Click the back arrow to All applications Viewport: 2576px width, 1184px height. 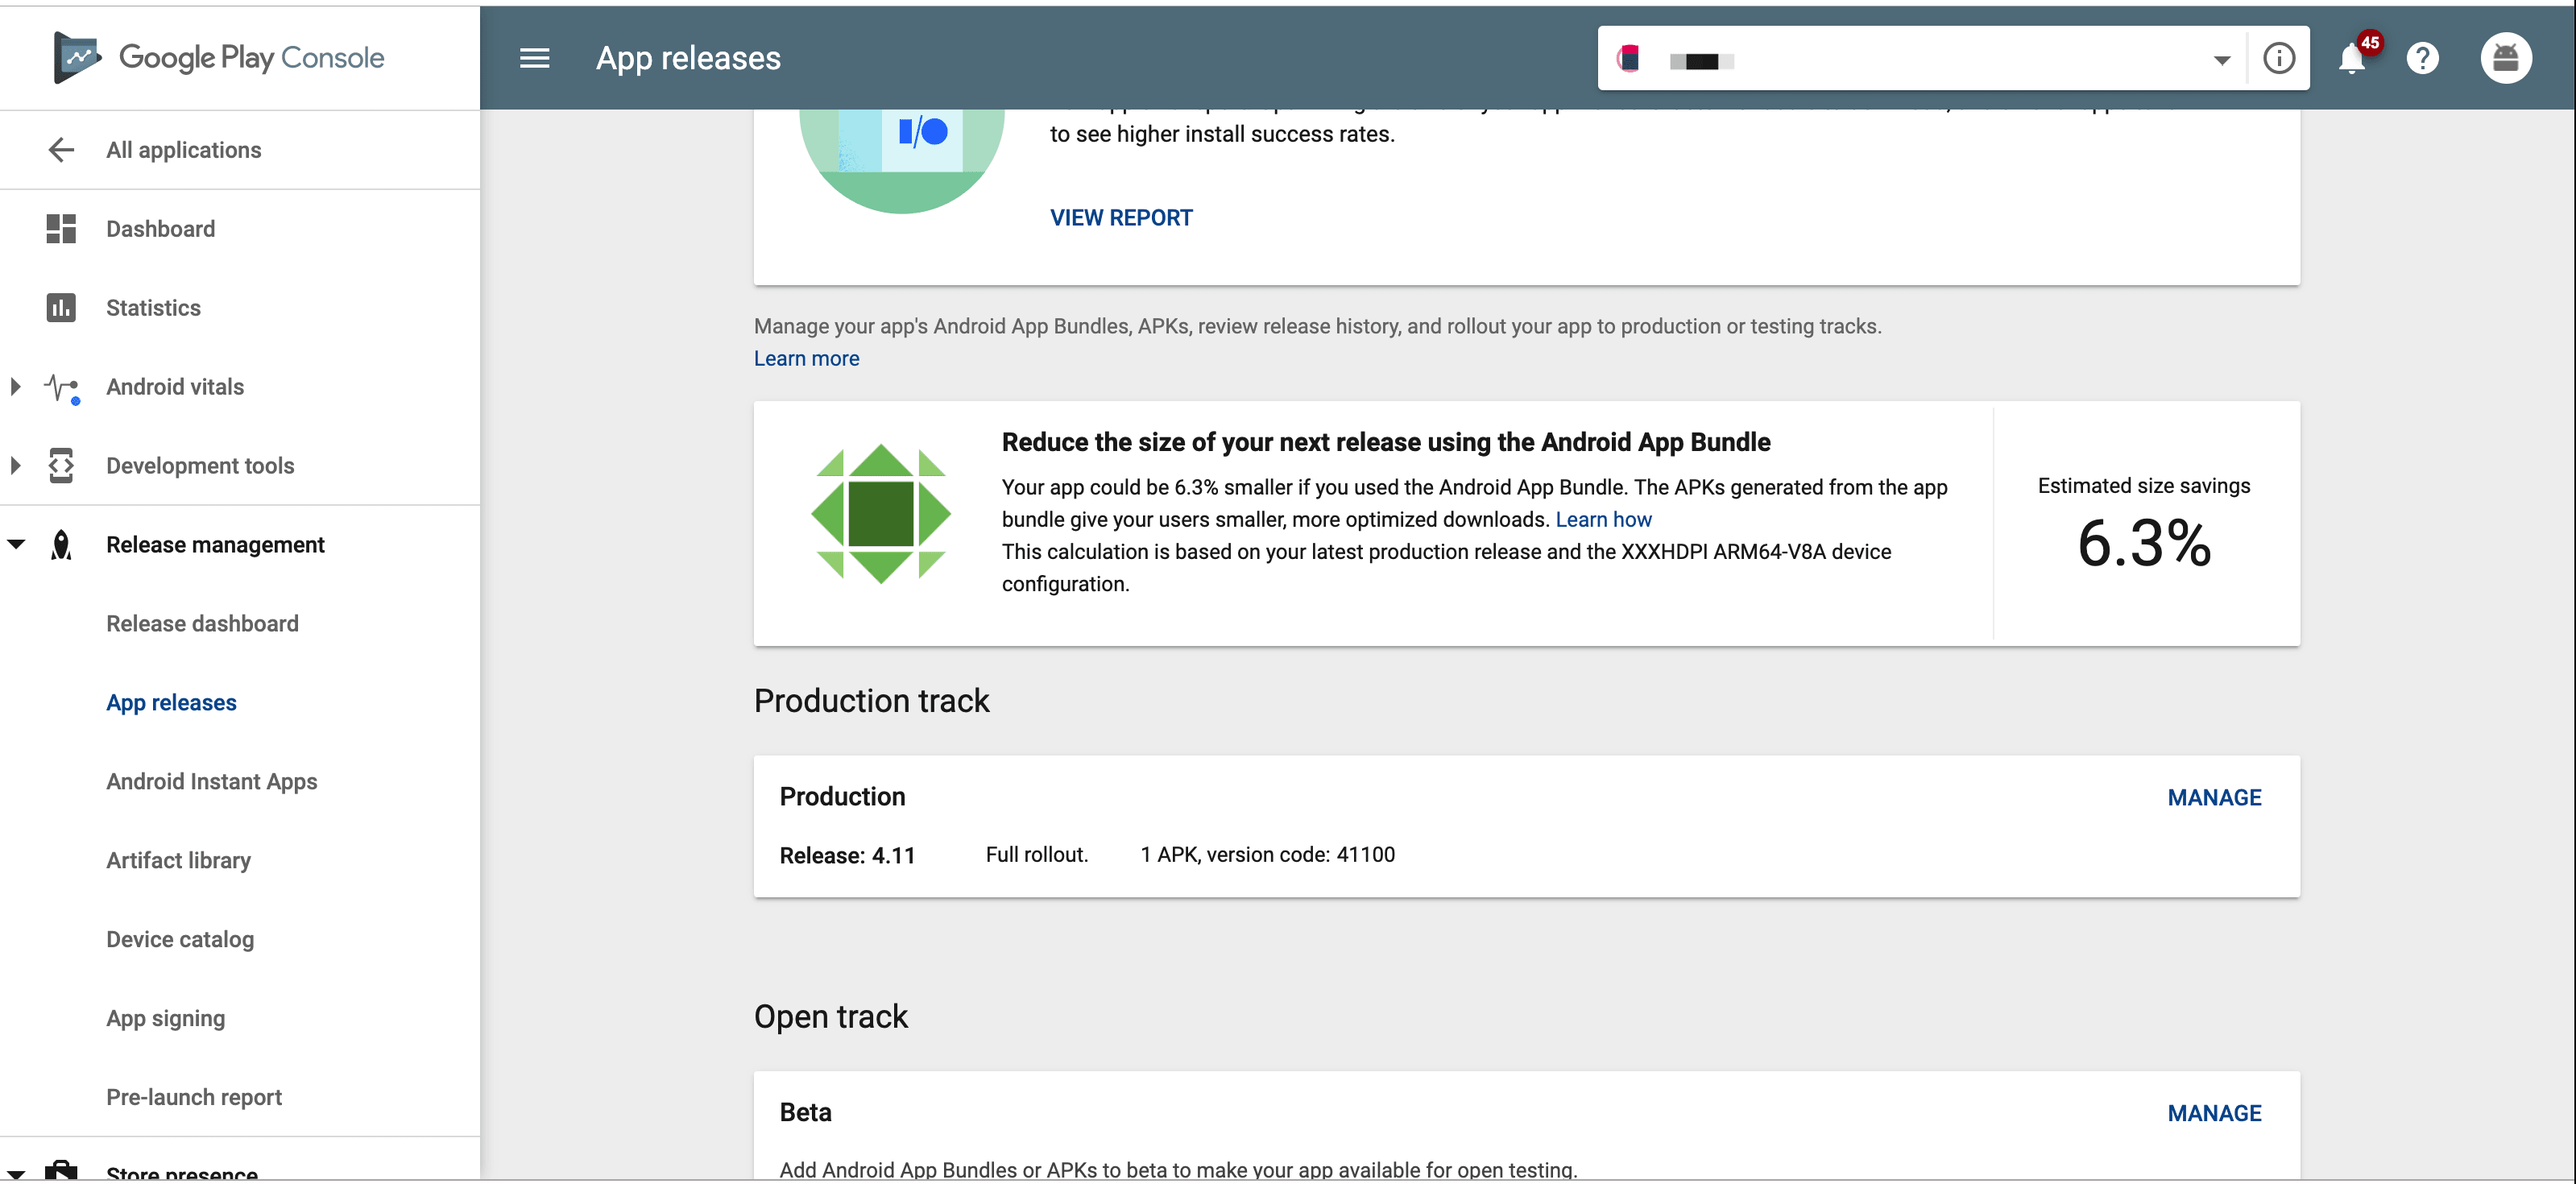coord(61,150)
